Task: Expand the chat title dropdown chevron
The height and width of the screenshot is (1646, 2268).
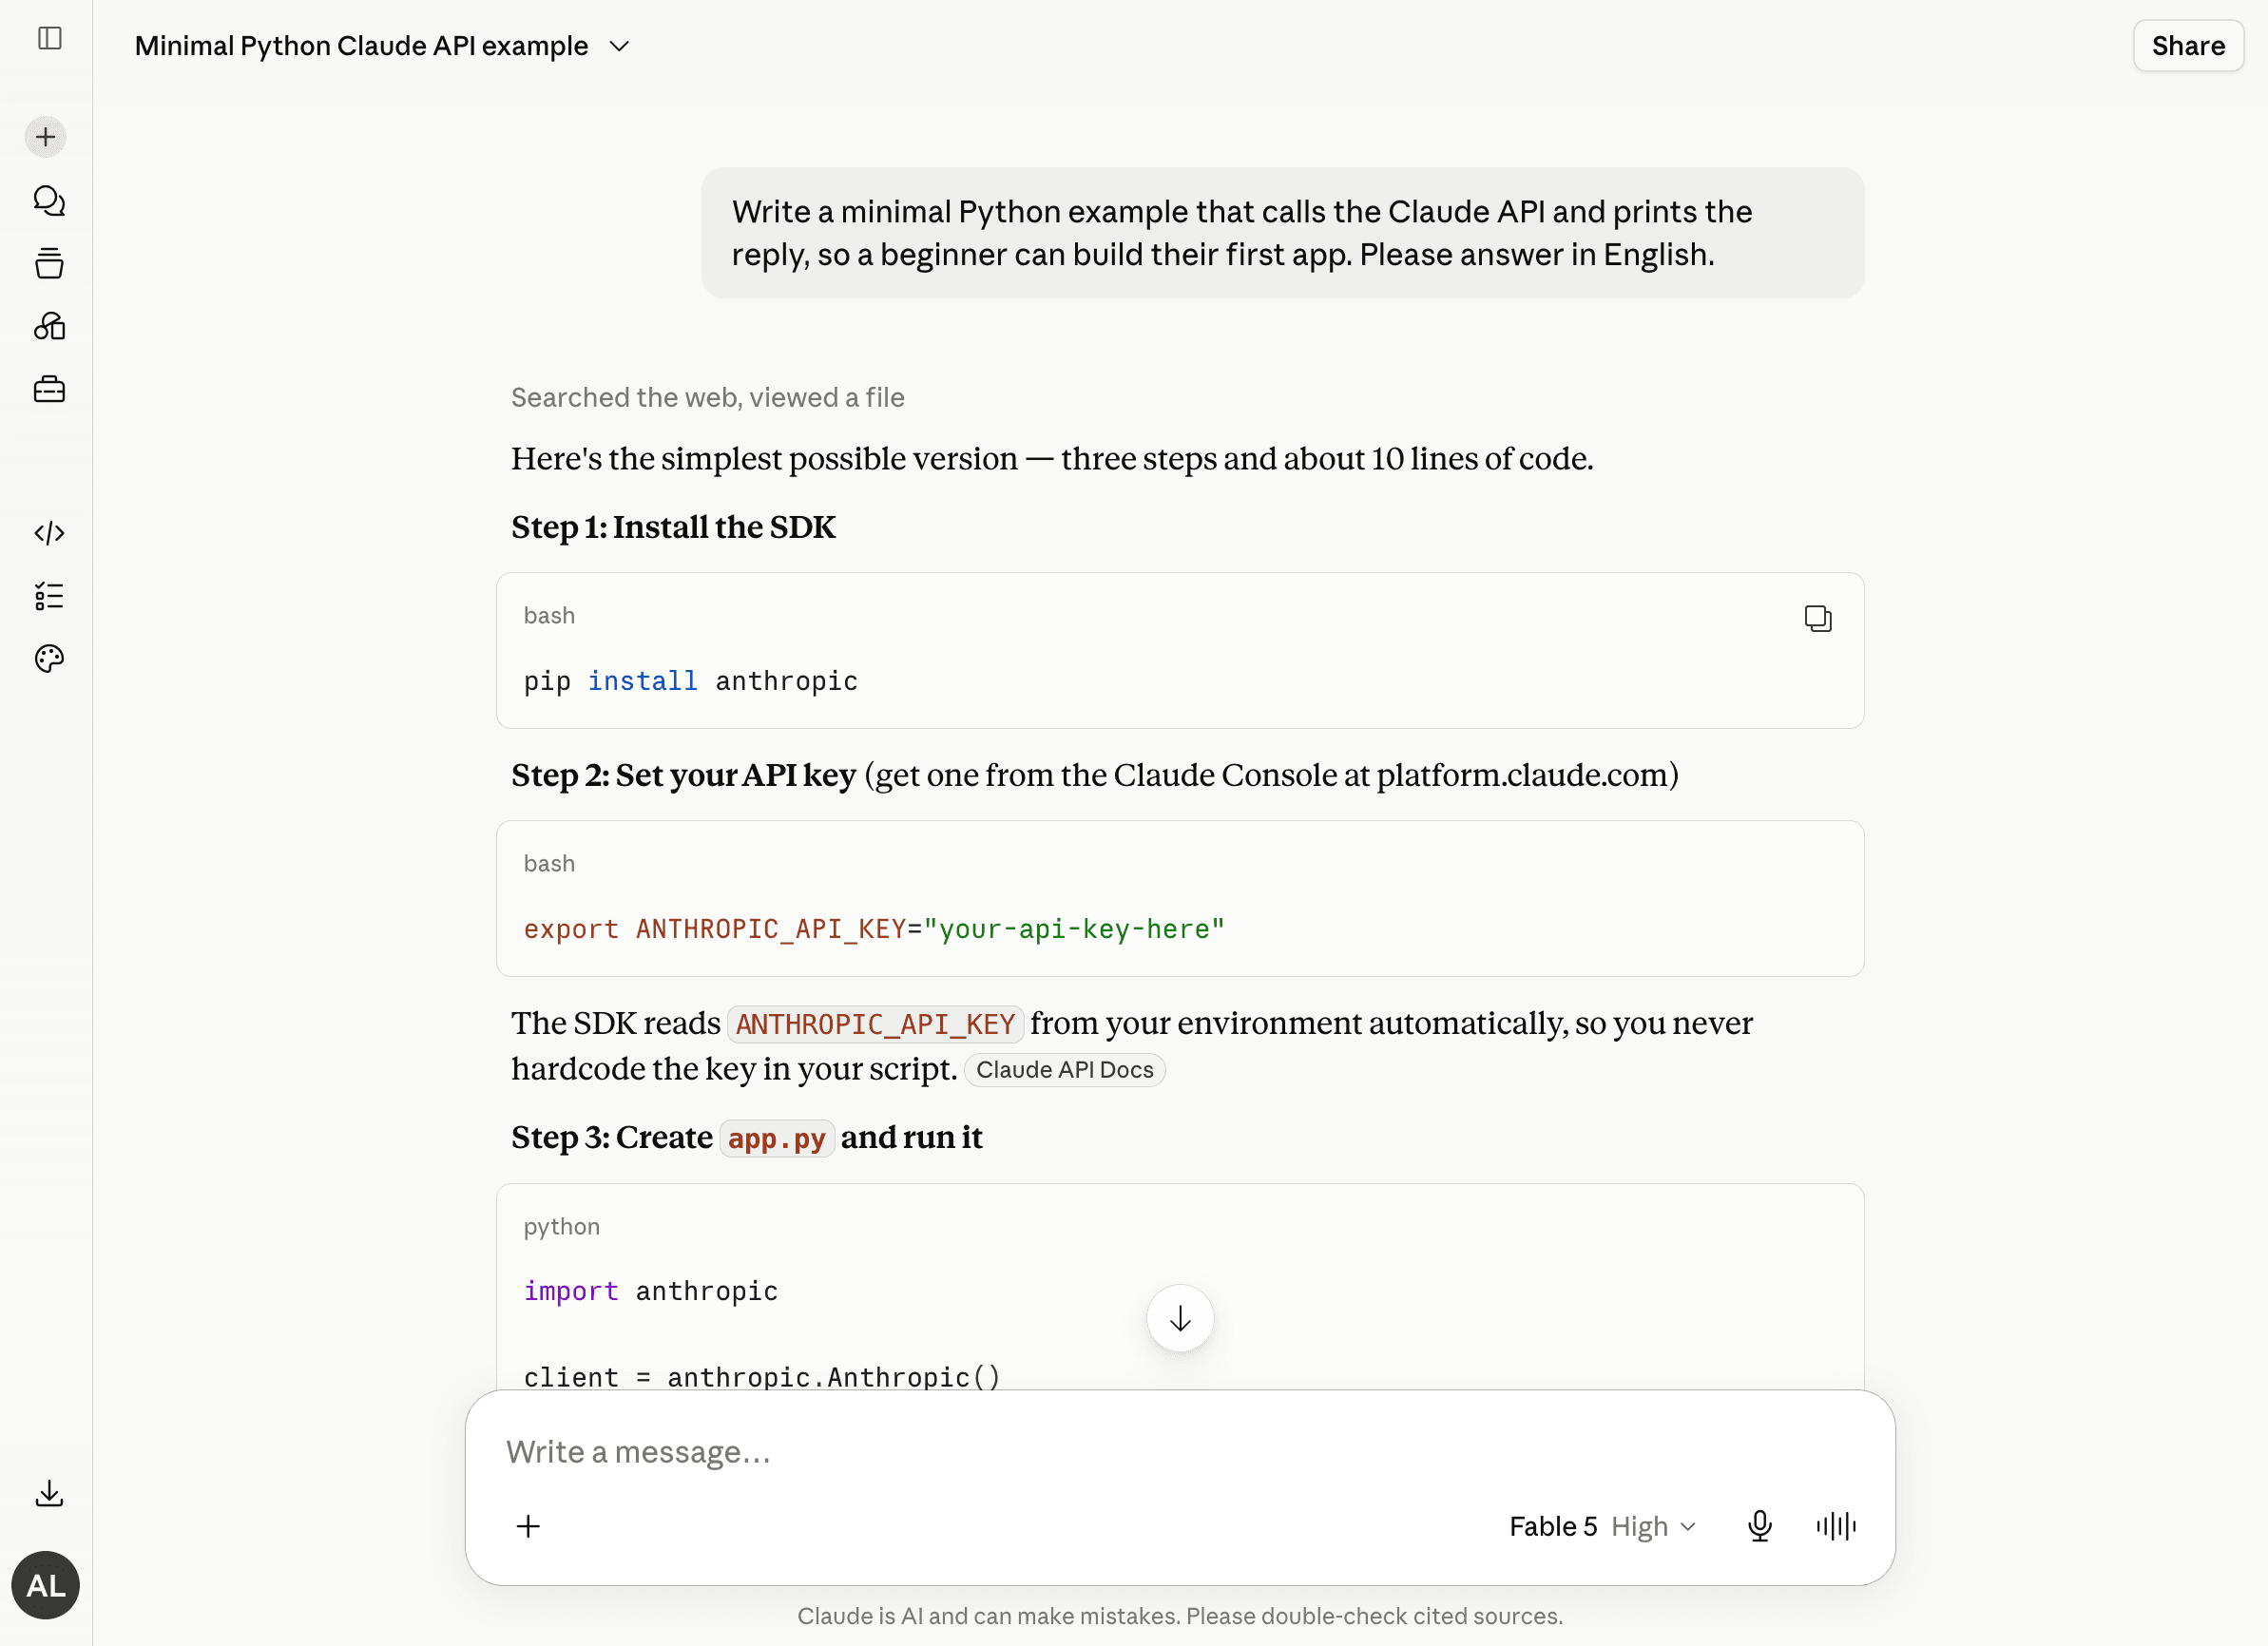Action: click(620, 46)
